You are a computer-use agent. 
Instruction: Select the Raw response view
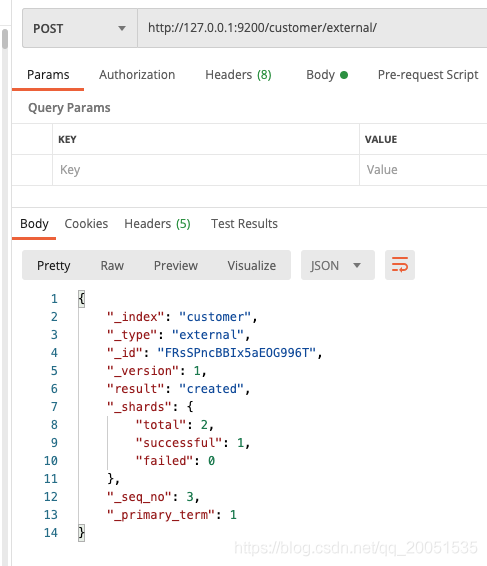pos(112,265)
